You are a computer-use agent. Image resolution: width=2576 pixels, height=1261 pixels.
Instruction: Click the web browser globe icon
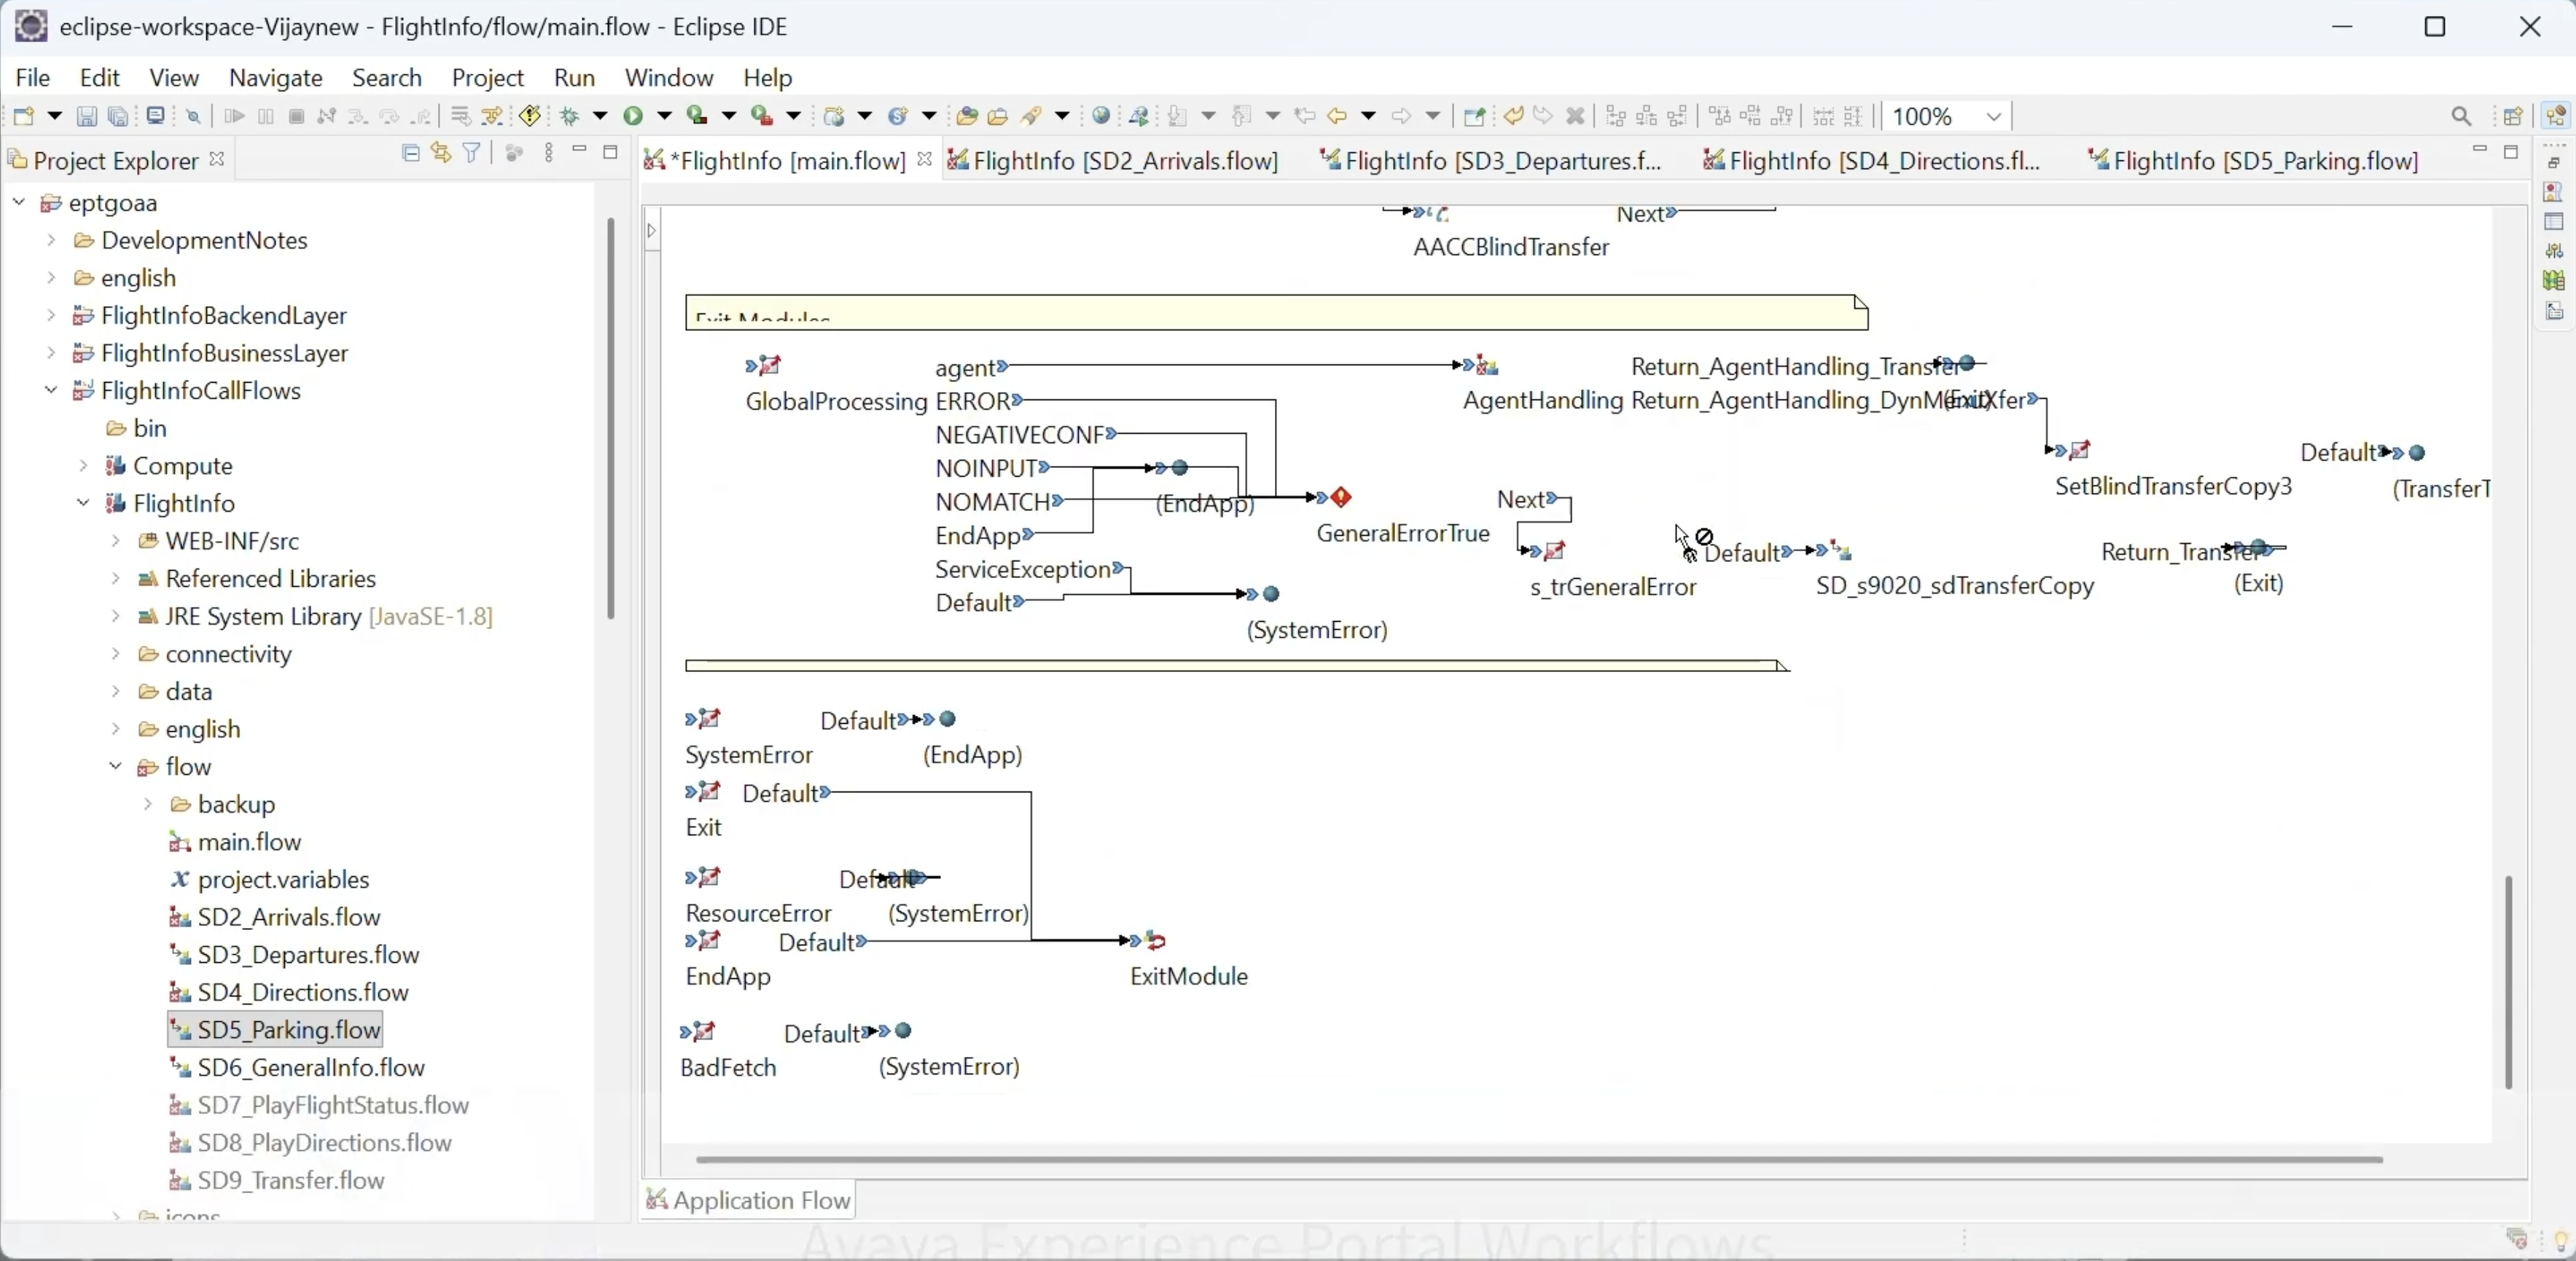(1101, 116)
